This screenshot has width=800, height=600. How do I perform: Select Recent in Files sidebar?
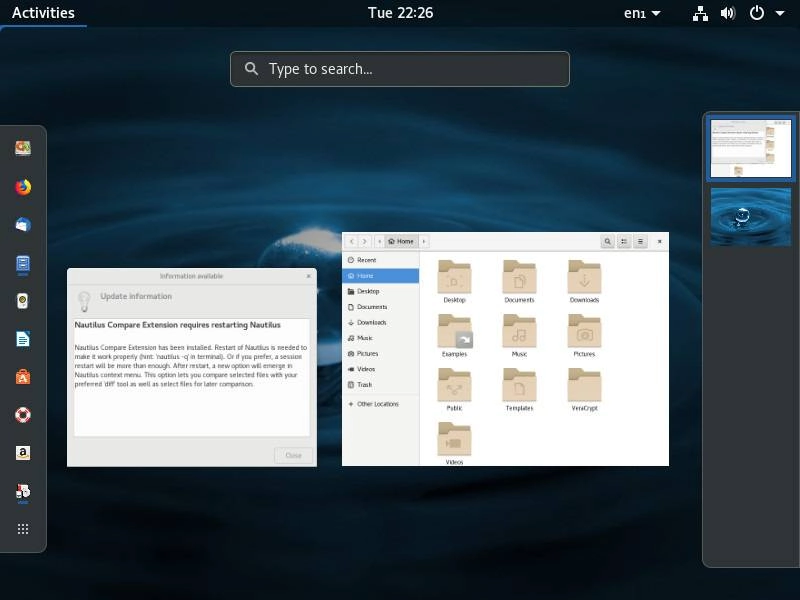pos(381,260)
